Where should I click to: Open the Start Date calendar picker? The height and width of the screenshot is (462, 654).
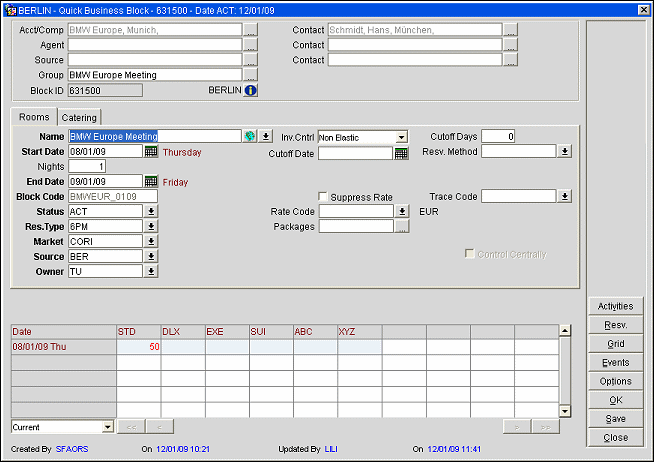151,152
